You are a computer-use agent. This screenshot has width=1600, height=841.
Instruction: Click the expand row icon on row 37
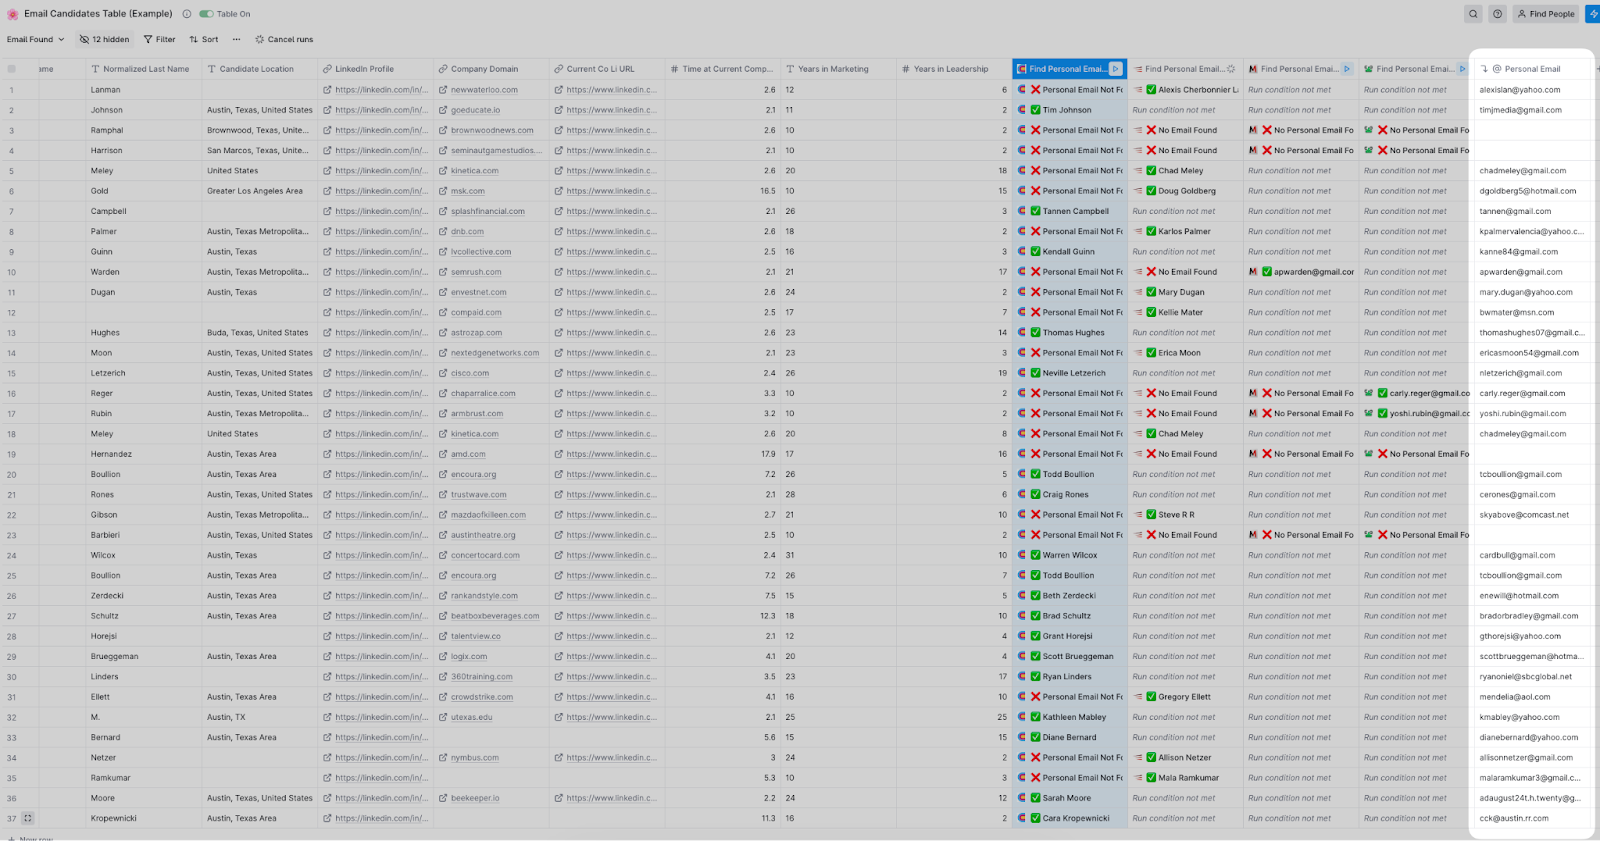pyautogui.click(x=28, y=818)
